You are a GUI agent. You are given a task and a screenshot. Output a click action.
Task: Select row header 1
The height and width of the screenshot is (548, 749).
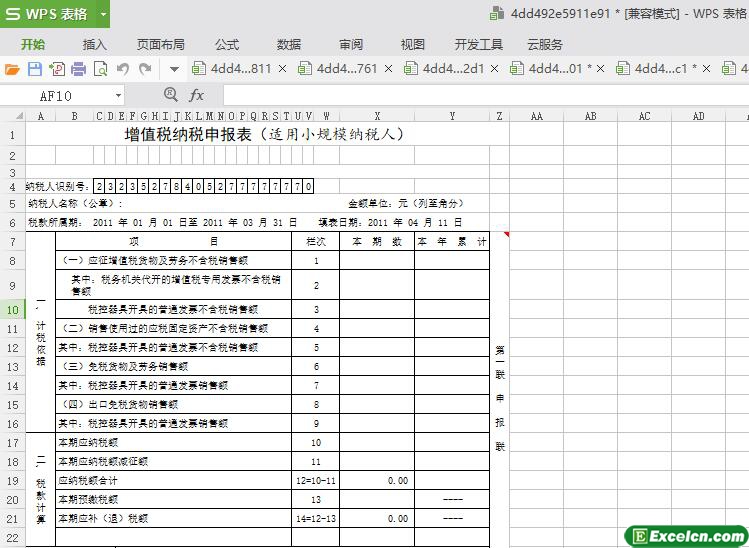12,136
